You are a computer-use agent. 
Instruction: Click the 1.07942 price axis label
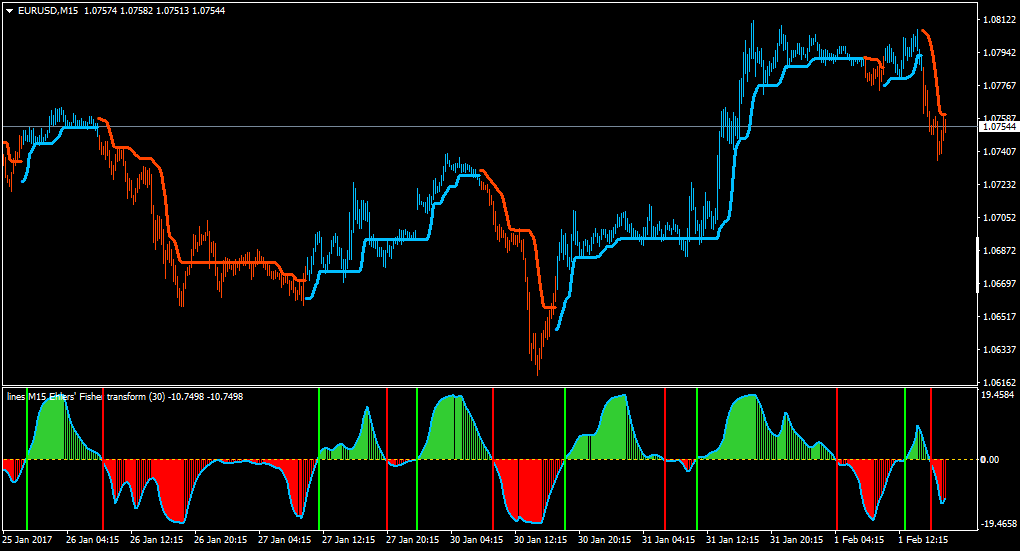click(999, 53)
